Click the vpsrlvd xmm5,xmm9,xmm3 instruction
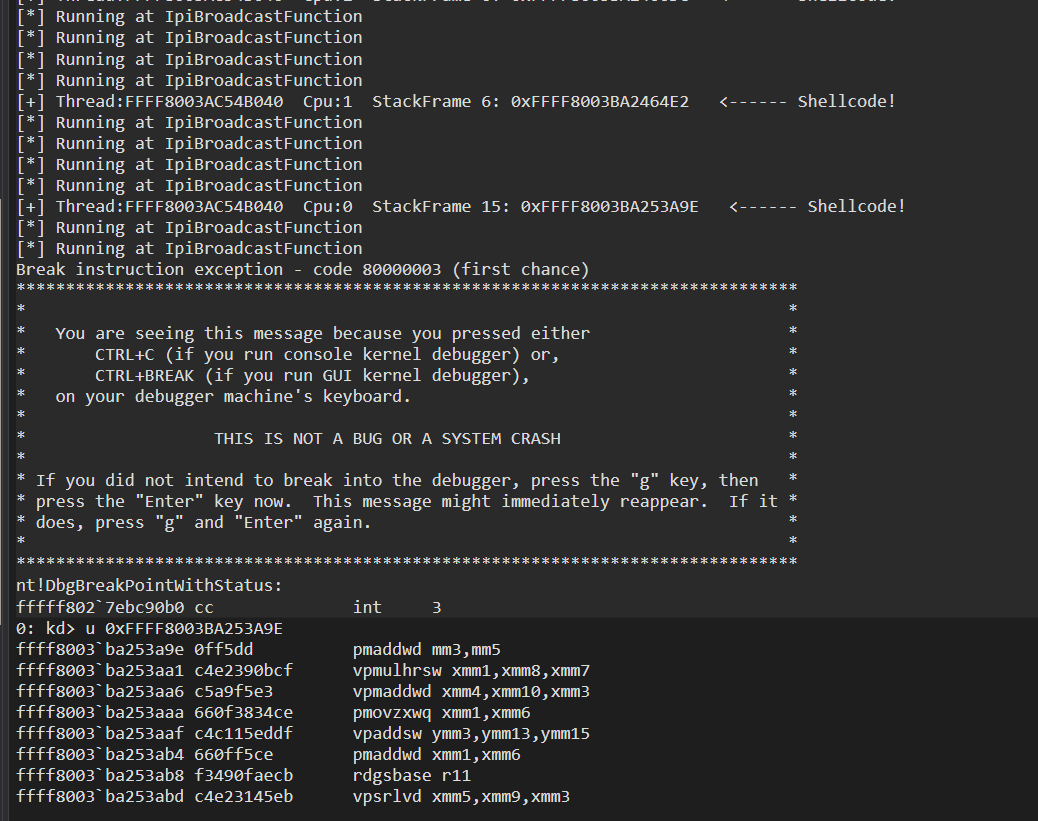1038x821 pixels. pyautogui.click(x=461, y=796)
